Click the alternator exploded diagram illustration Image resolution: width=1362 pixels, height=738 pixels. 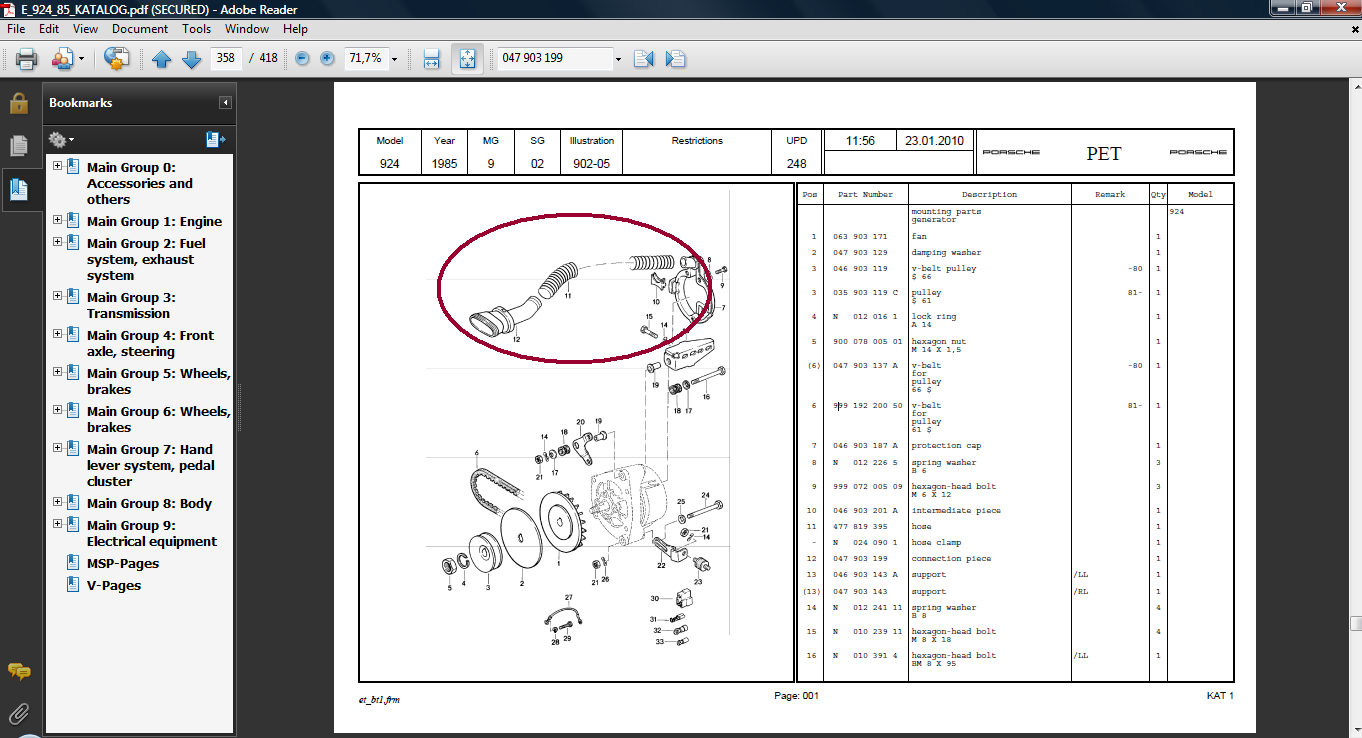click(x=576, y=431)
